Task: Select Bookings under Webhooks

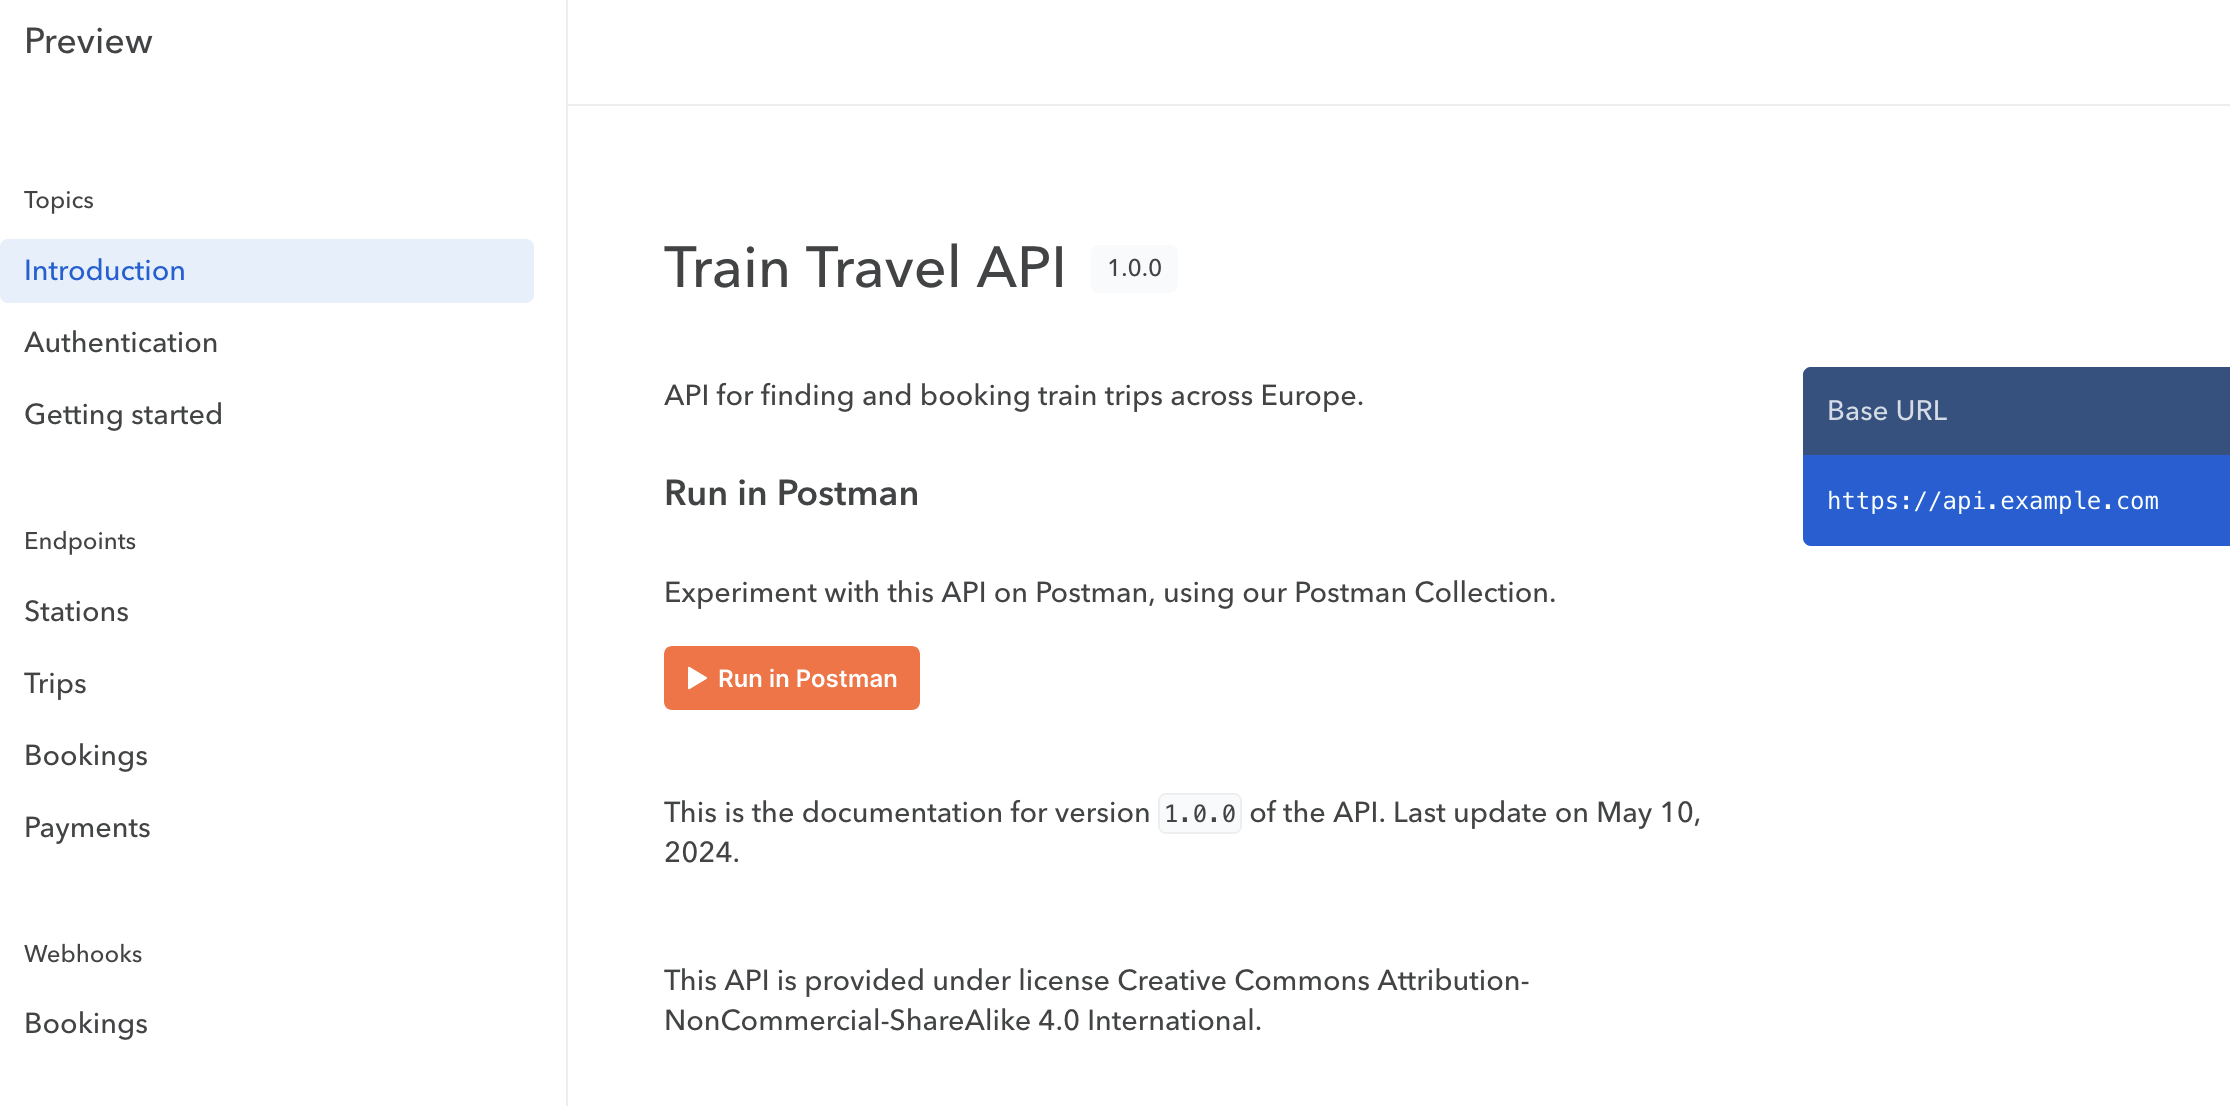Action: tap(86, 1023)
